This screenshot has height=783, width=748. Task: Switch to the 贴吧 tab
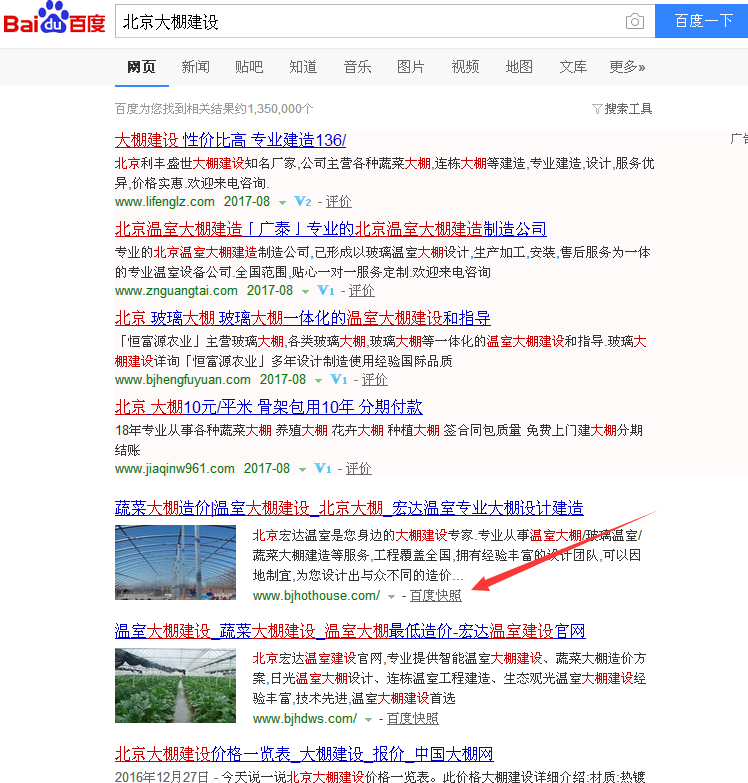point(249,67)
